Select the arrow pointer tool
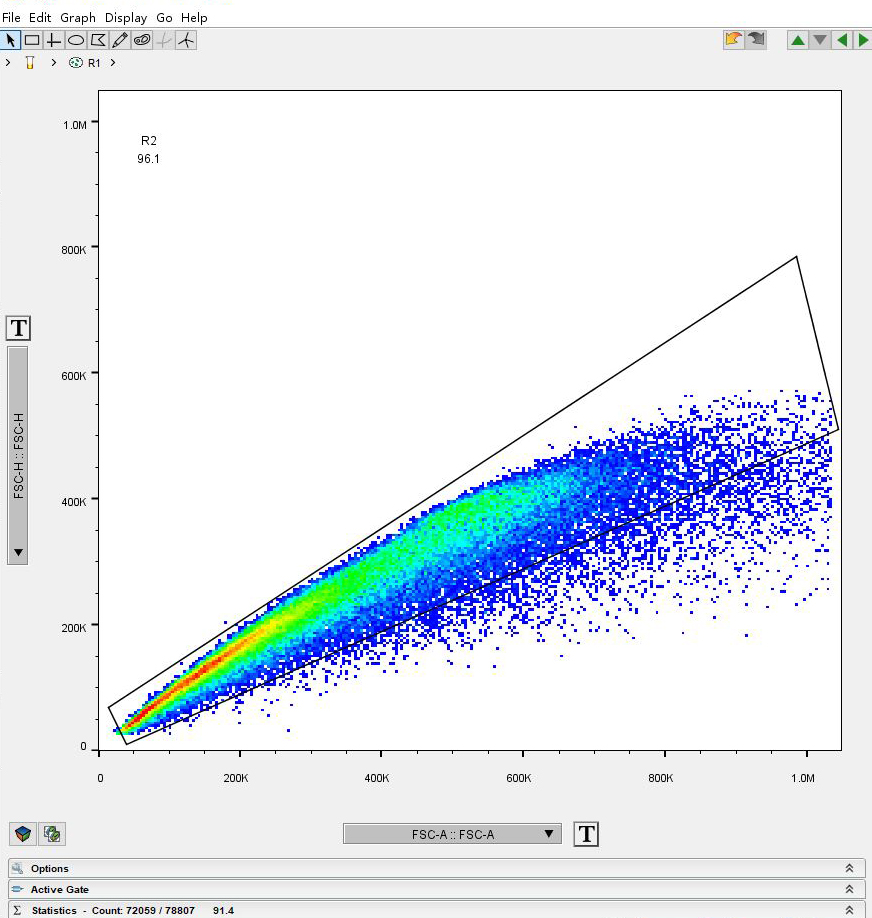The height and width of the screenshot is (918, 872). pyautogui.click(x=11, y=40)
